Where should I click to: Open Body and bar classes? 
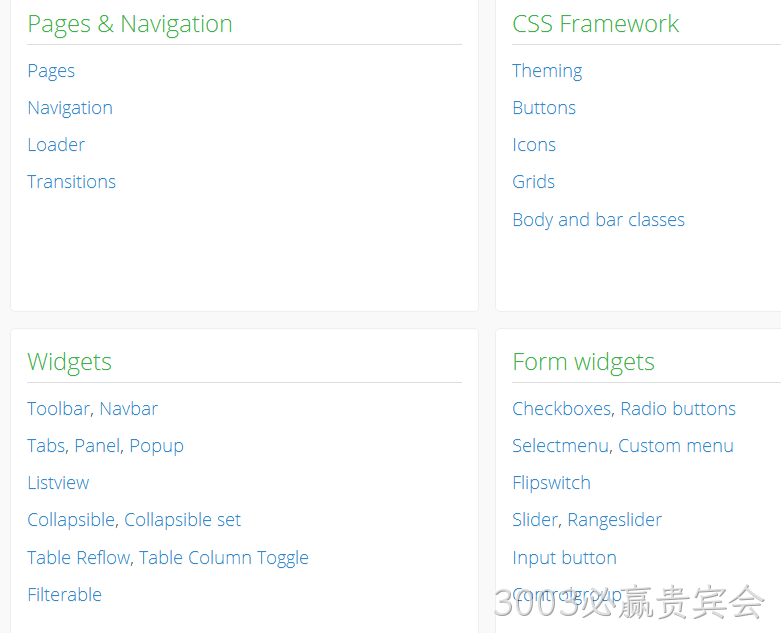598,220
